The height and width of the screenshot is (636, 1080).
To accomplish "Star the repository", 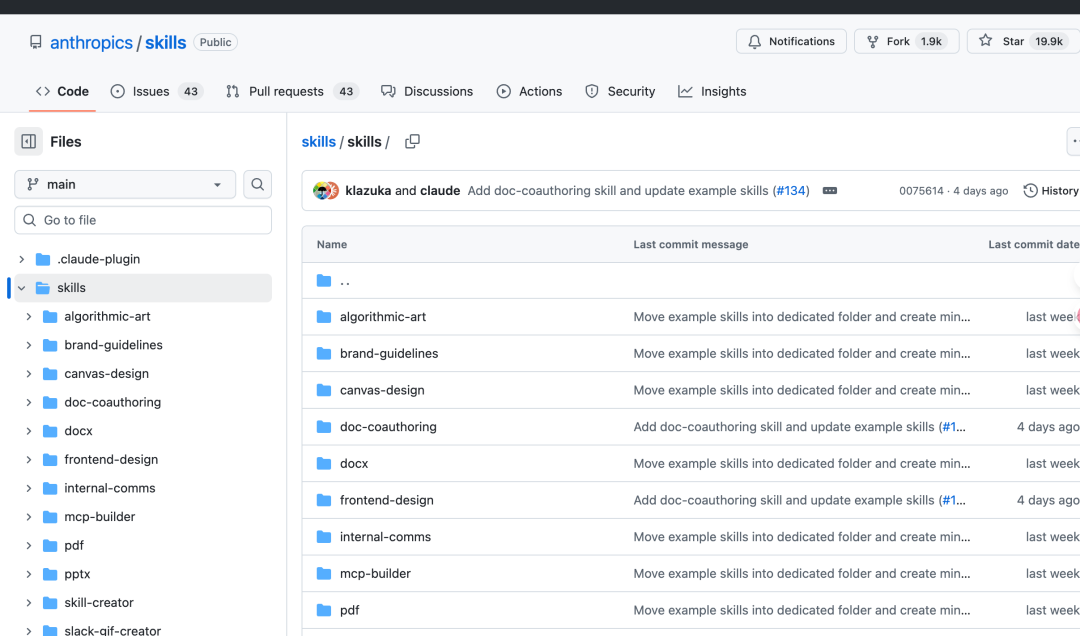I will [x=1015, y=41].
